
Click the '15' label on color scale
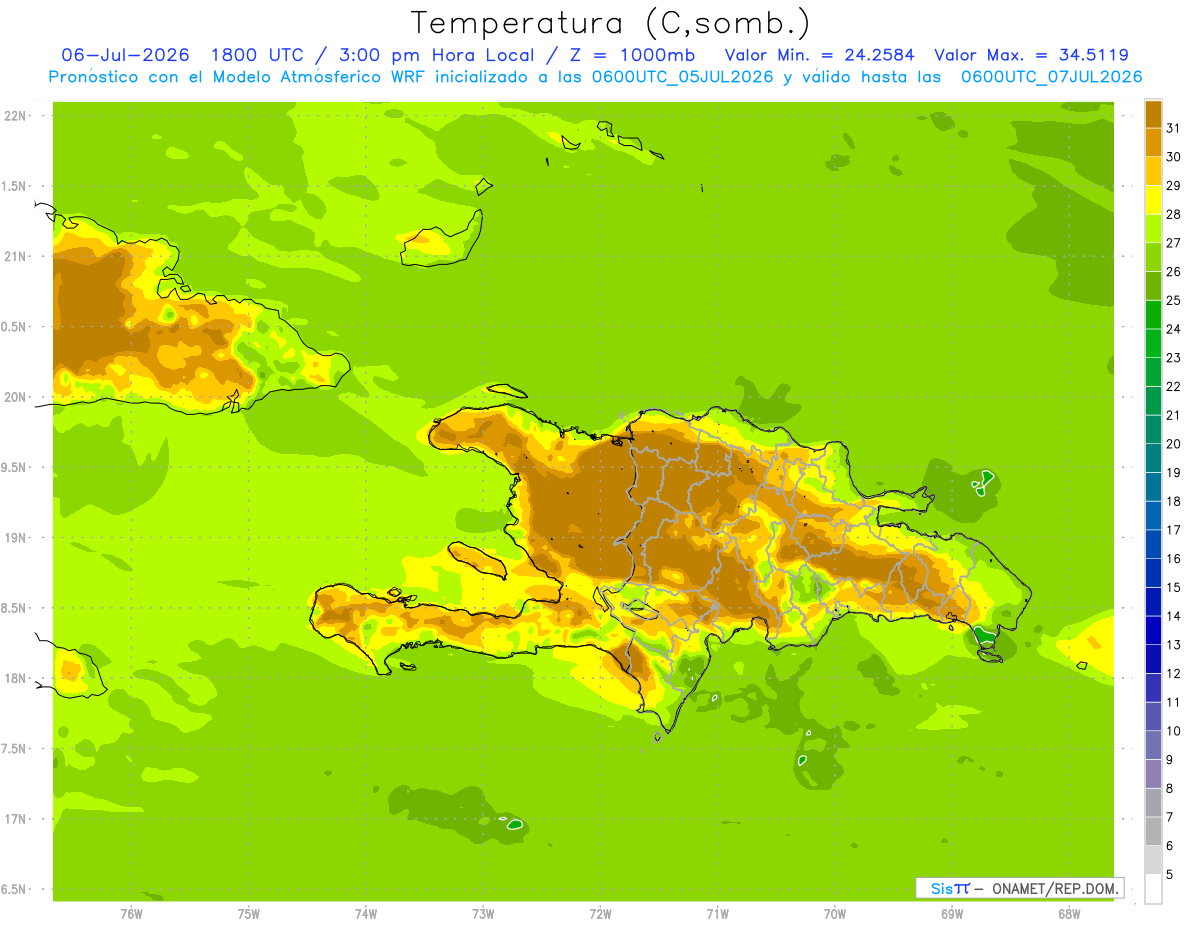coord(1173,587)
